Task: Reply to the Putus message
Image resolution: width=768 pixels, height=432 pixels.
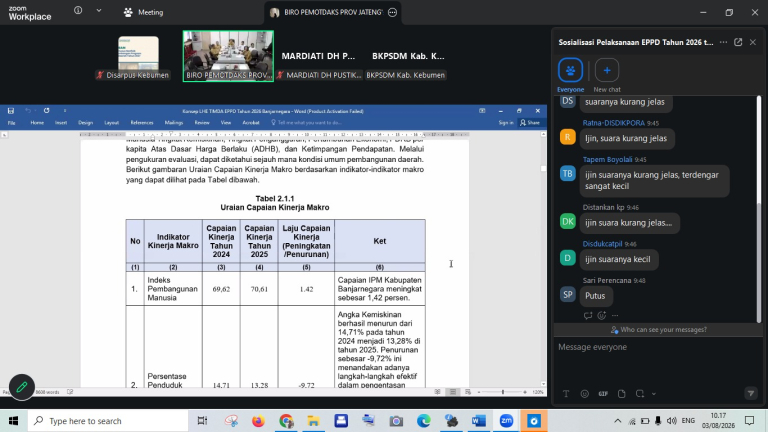Action: [588, 315]
